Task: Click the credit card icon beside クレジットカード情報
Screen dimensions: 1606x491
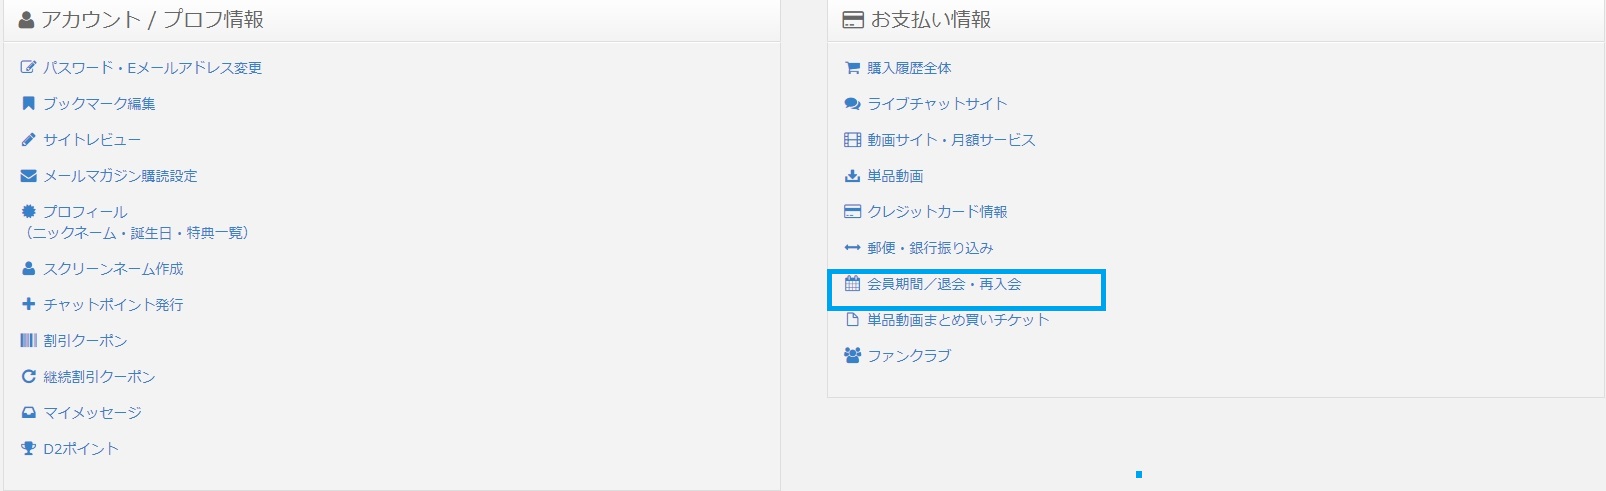Action: (x=852, y=212)
